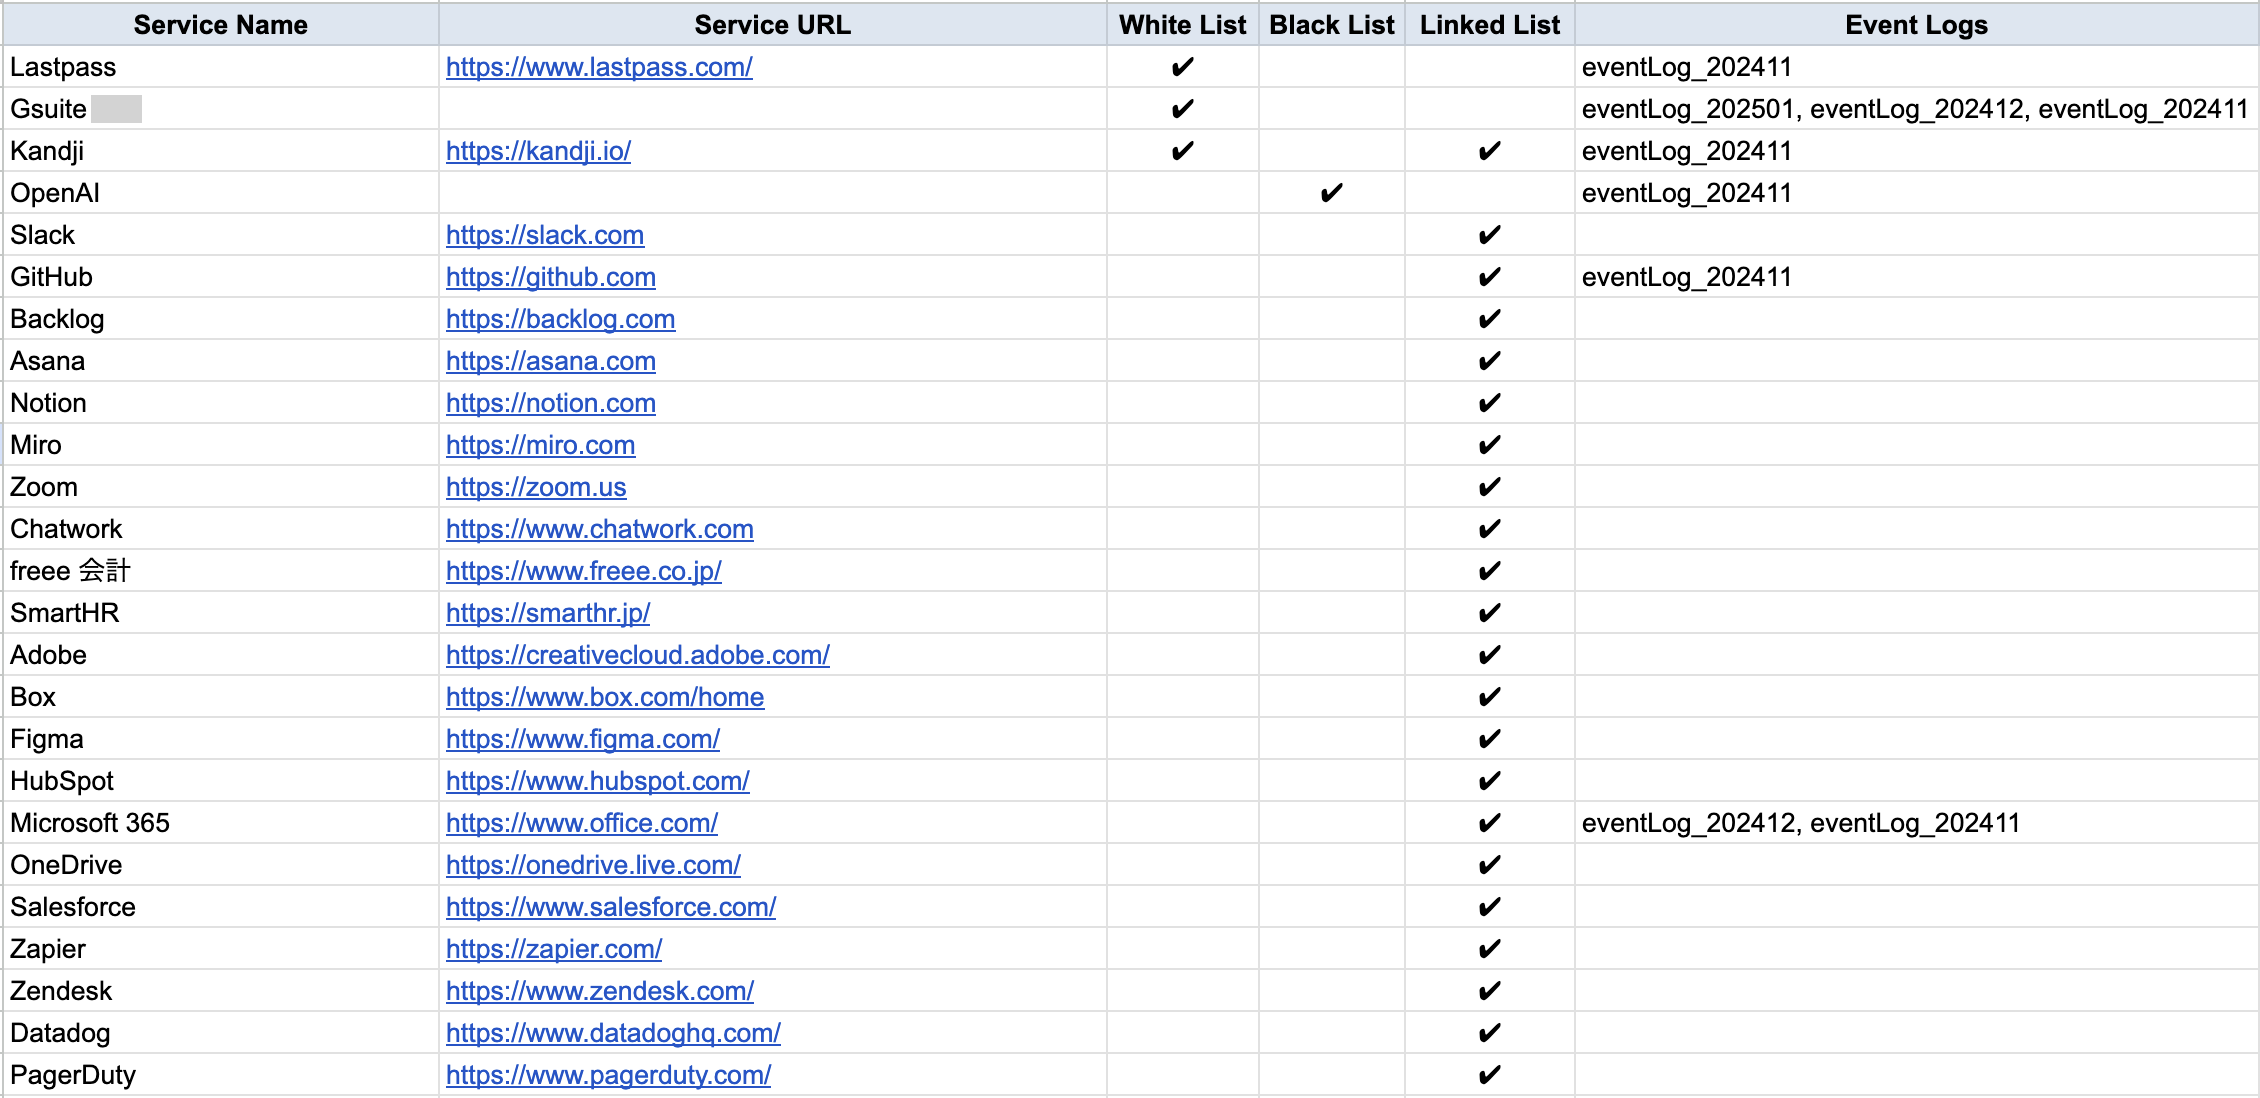Select the Service URL column header

click(773, 25)
